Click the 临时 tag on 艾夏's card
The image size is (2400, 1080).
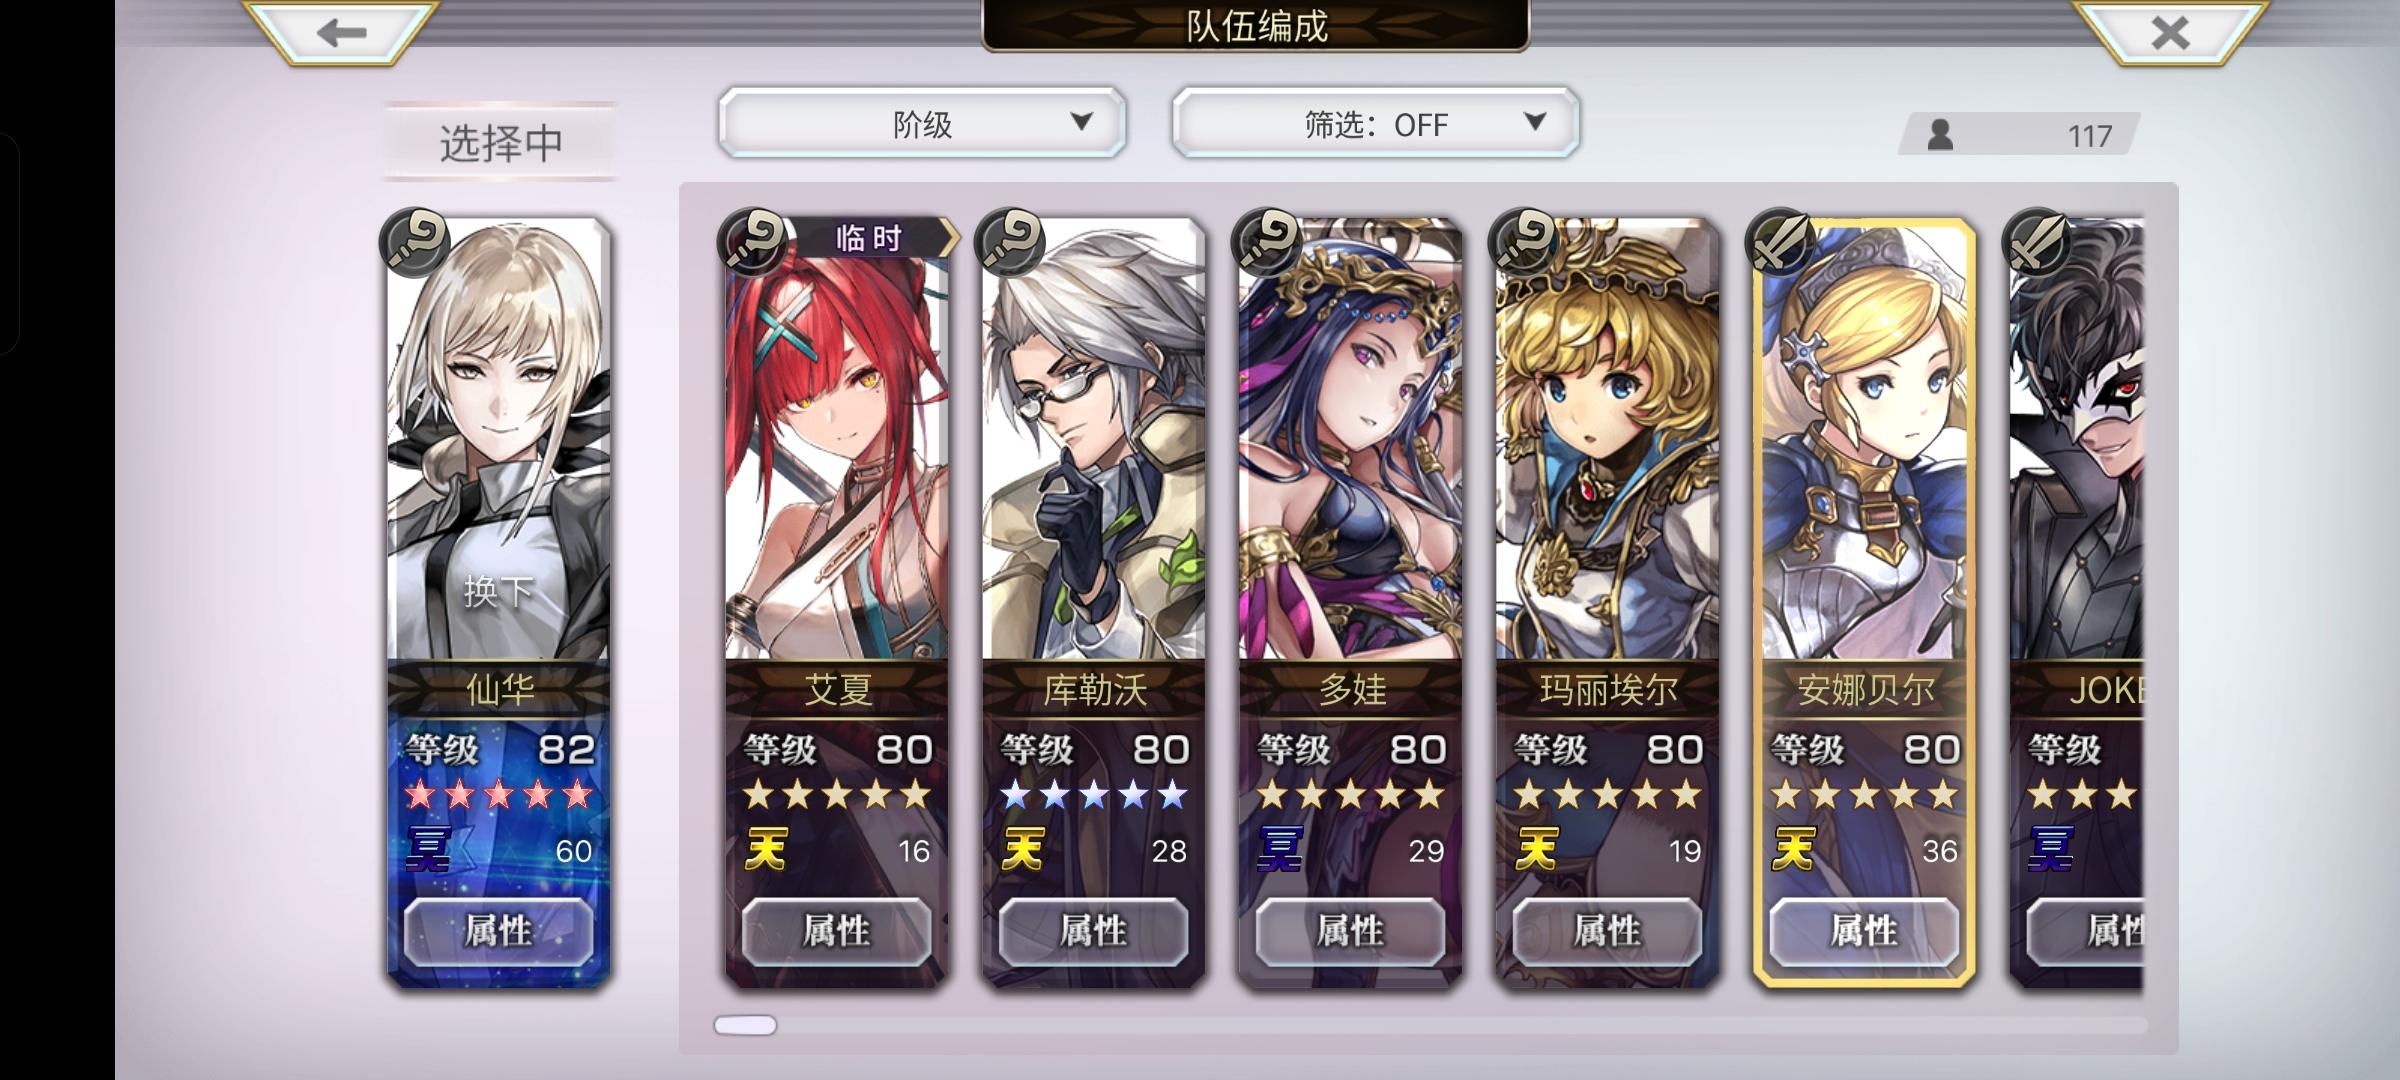coord(870,238)
